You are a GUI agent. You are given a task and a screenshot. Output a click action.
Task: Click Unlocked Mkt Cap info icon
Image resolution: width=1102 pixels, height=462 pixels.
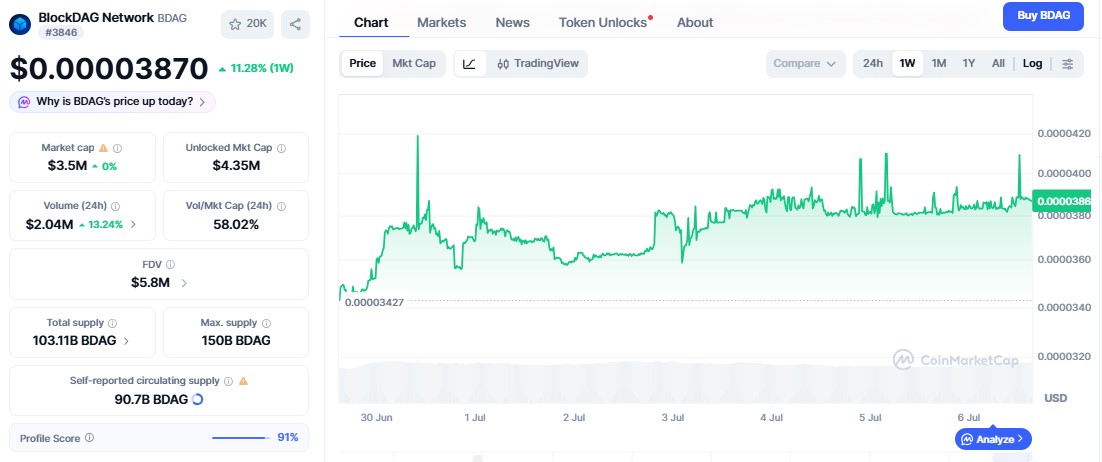pyautogui.click(x=281, y=148)
